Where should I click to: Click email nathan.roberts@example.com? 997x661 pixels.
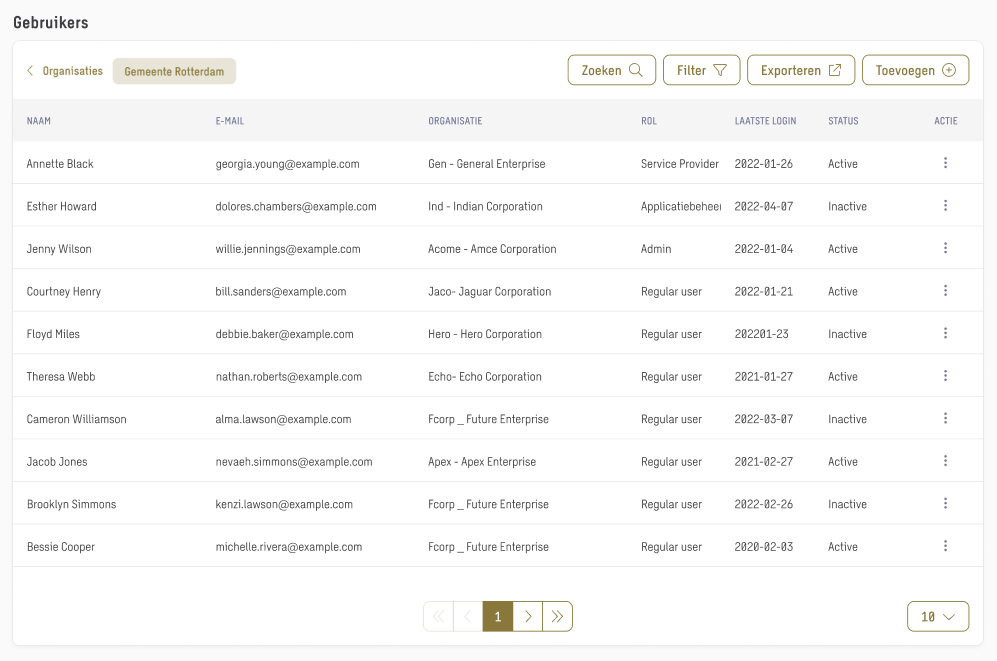289,376
